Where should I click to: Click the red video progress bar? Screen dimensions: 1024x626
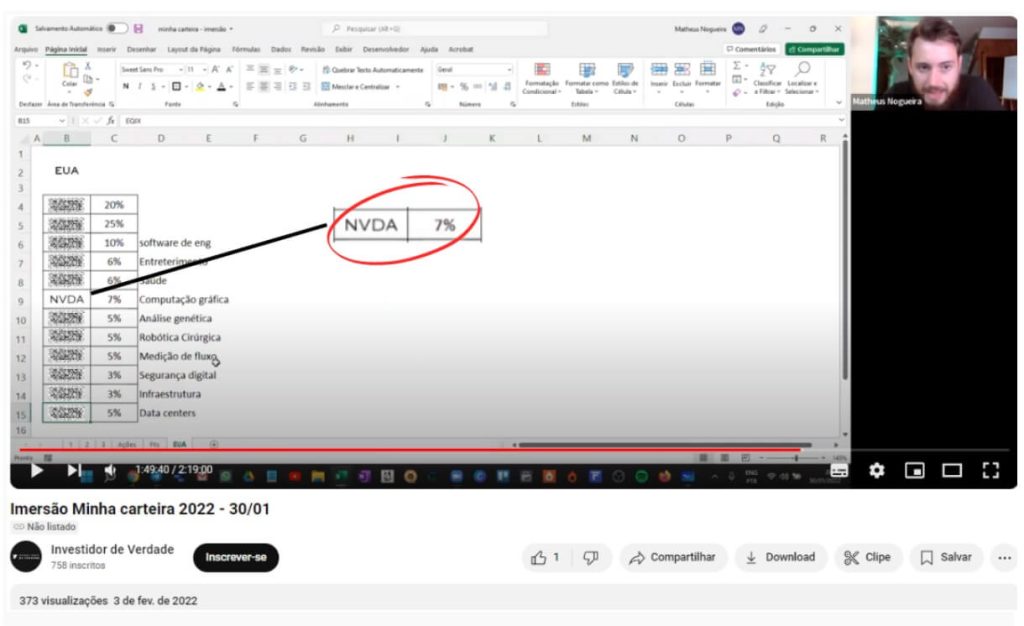point(408,450)
